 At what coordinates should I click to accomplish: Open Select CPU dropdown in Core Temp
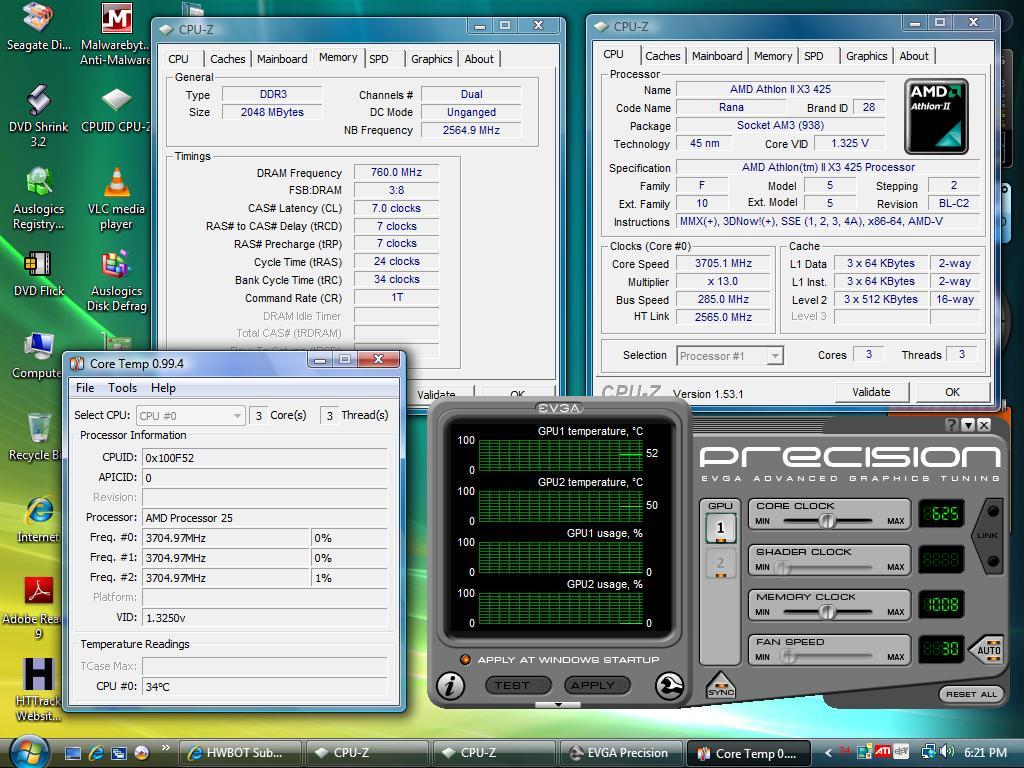pos(190,416)
